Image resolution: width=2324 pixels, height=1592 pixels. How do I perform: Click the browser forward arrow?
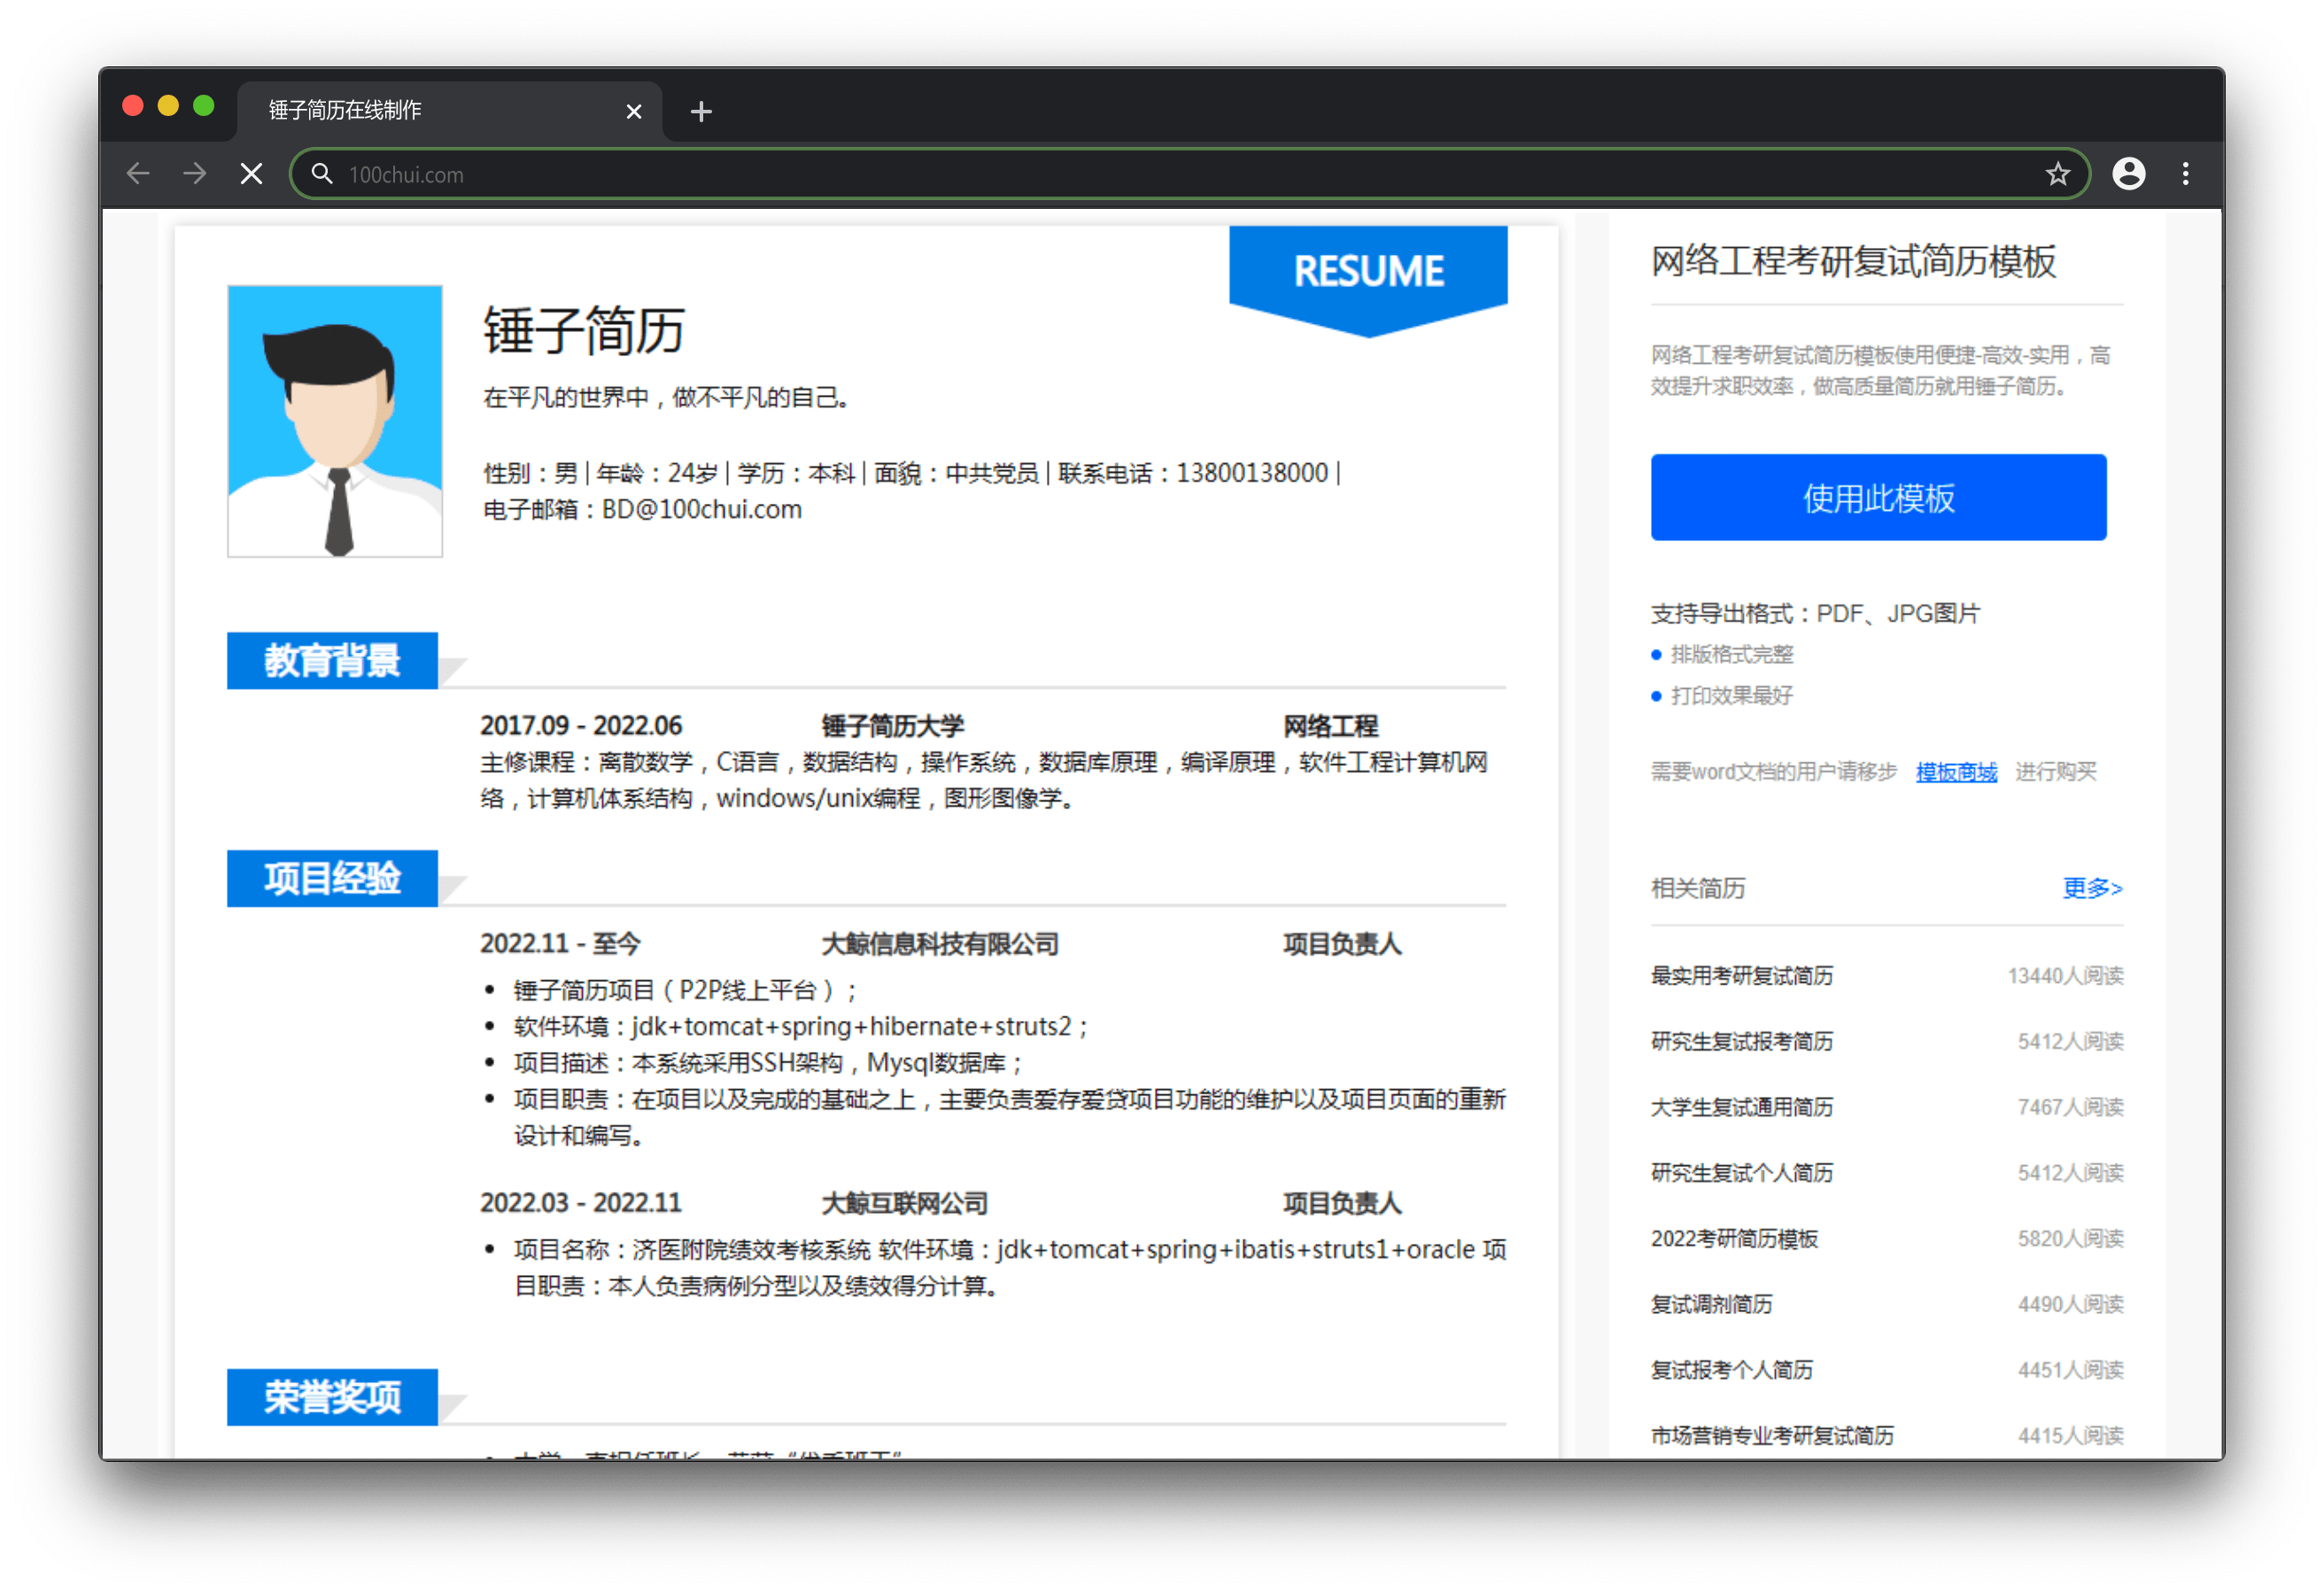(195, 174)
